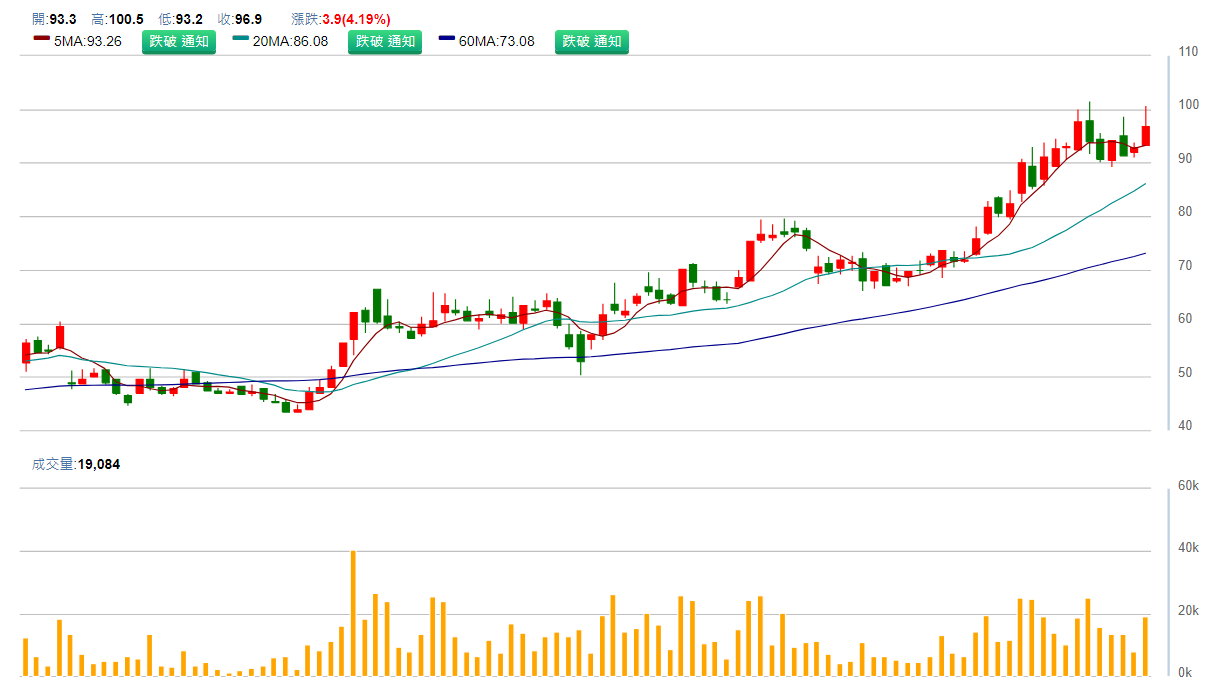Click the rightmost red candlestick on the chart
Screen dimensions: 1224x688
(x=1145, y=136)
